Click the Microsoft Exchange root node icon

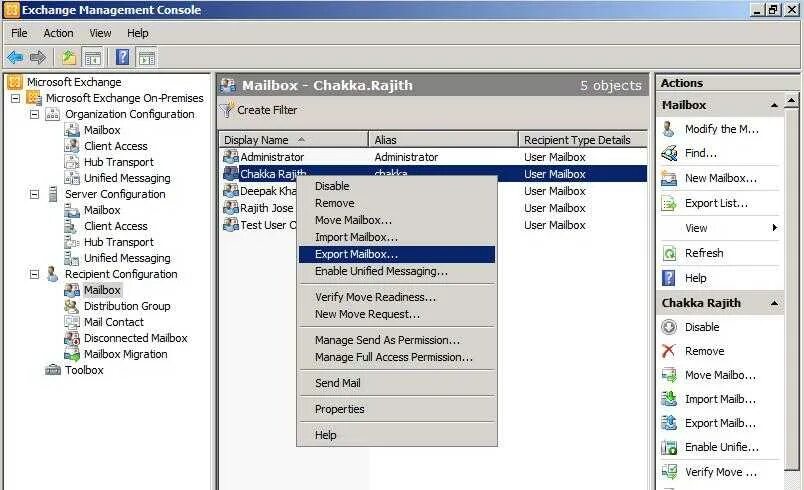tap(14, 82)
